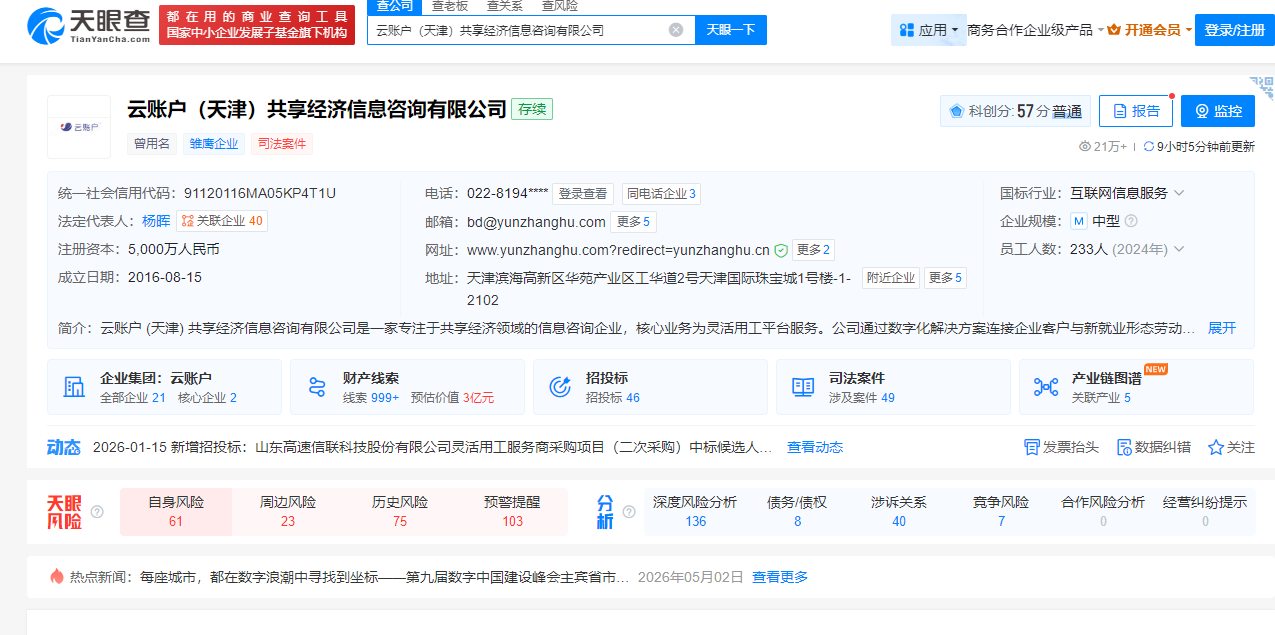Click the 监控 button
Viewport: 1275px width, 635px height.
click(1217, 111)
